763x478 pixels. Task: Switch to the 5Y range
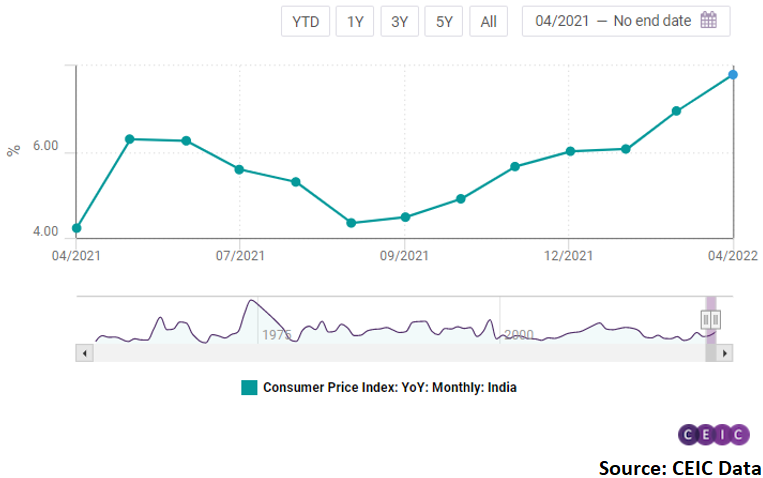(443, 21)
